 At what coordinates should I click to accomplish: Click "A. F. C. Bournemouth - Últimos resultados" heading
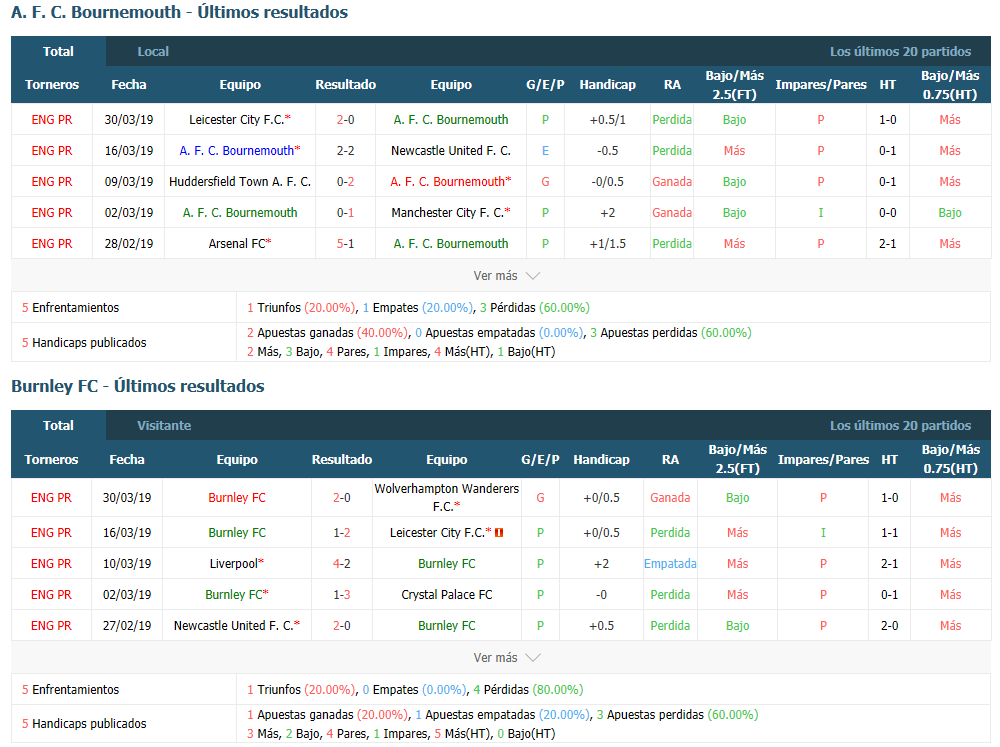pyautogui.click(x=180, y=12)
